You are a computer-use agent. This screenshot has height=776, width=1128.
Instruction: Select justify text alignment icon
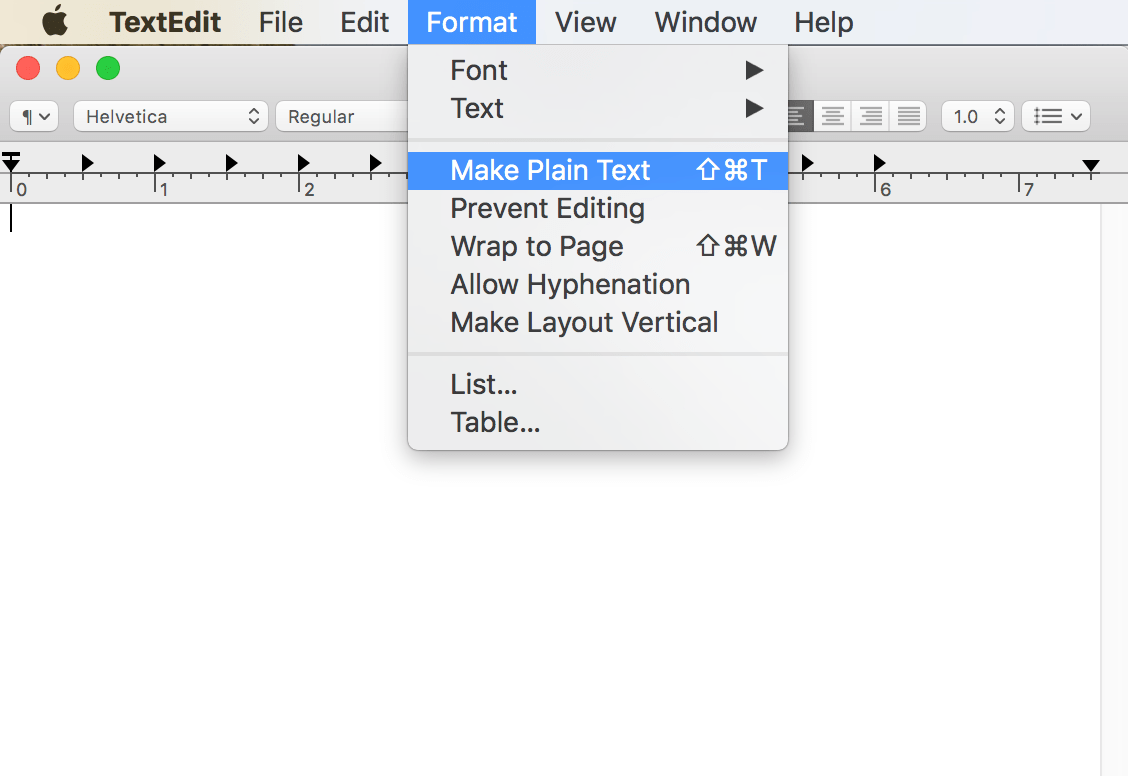coord(908,117)
